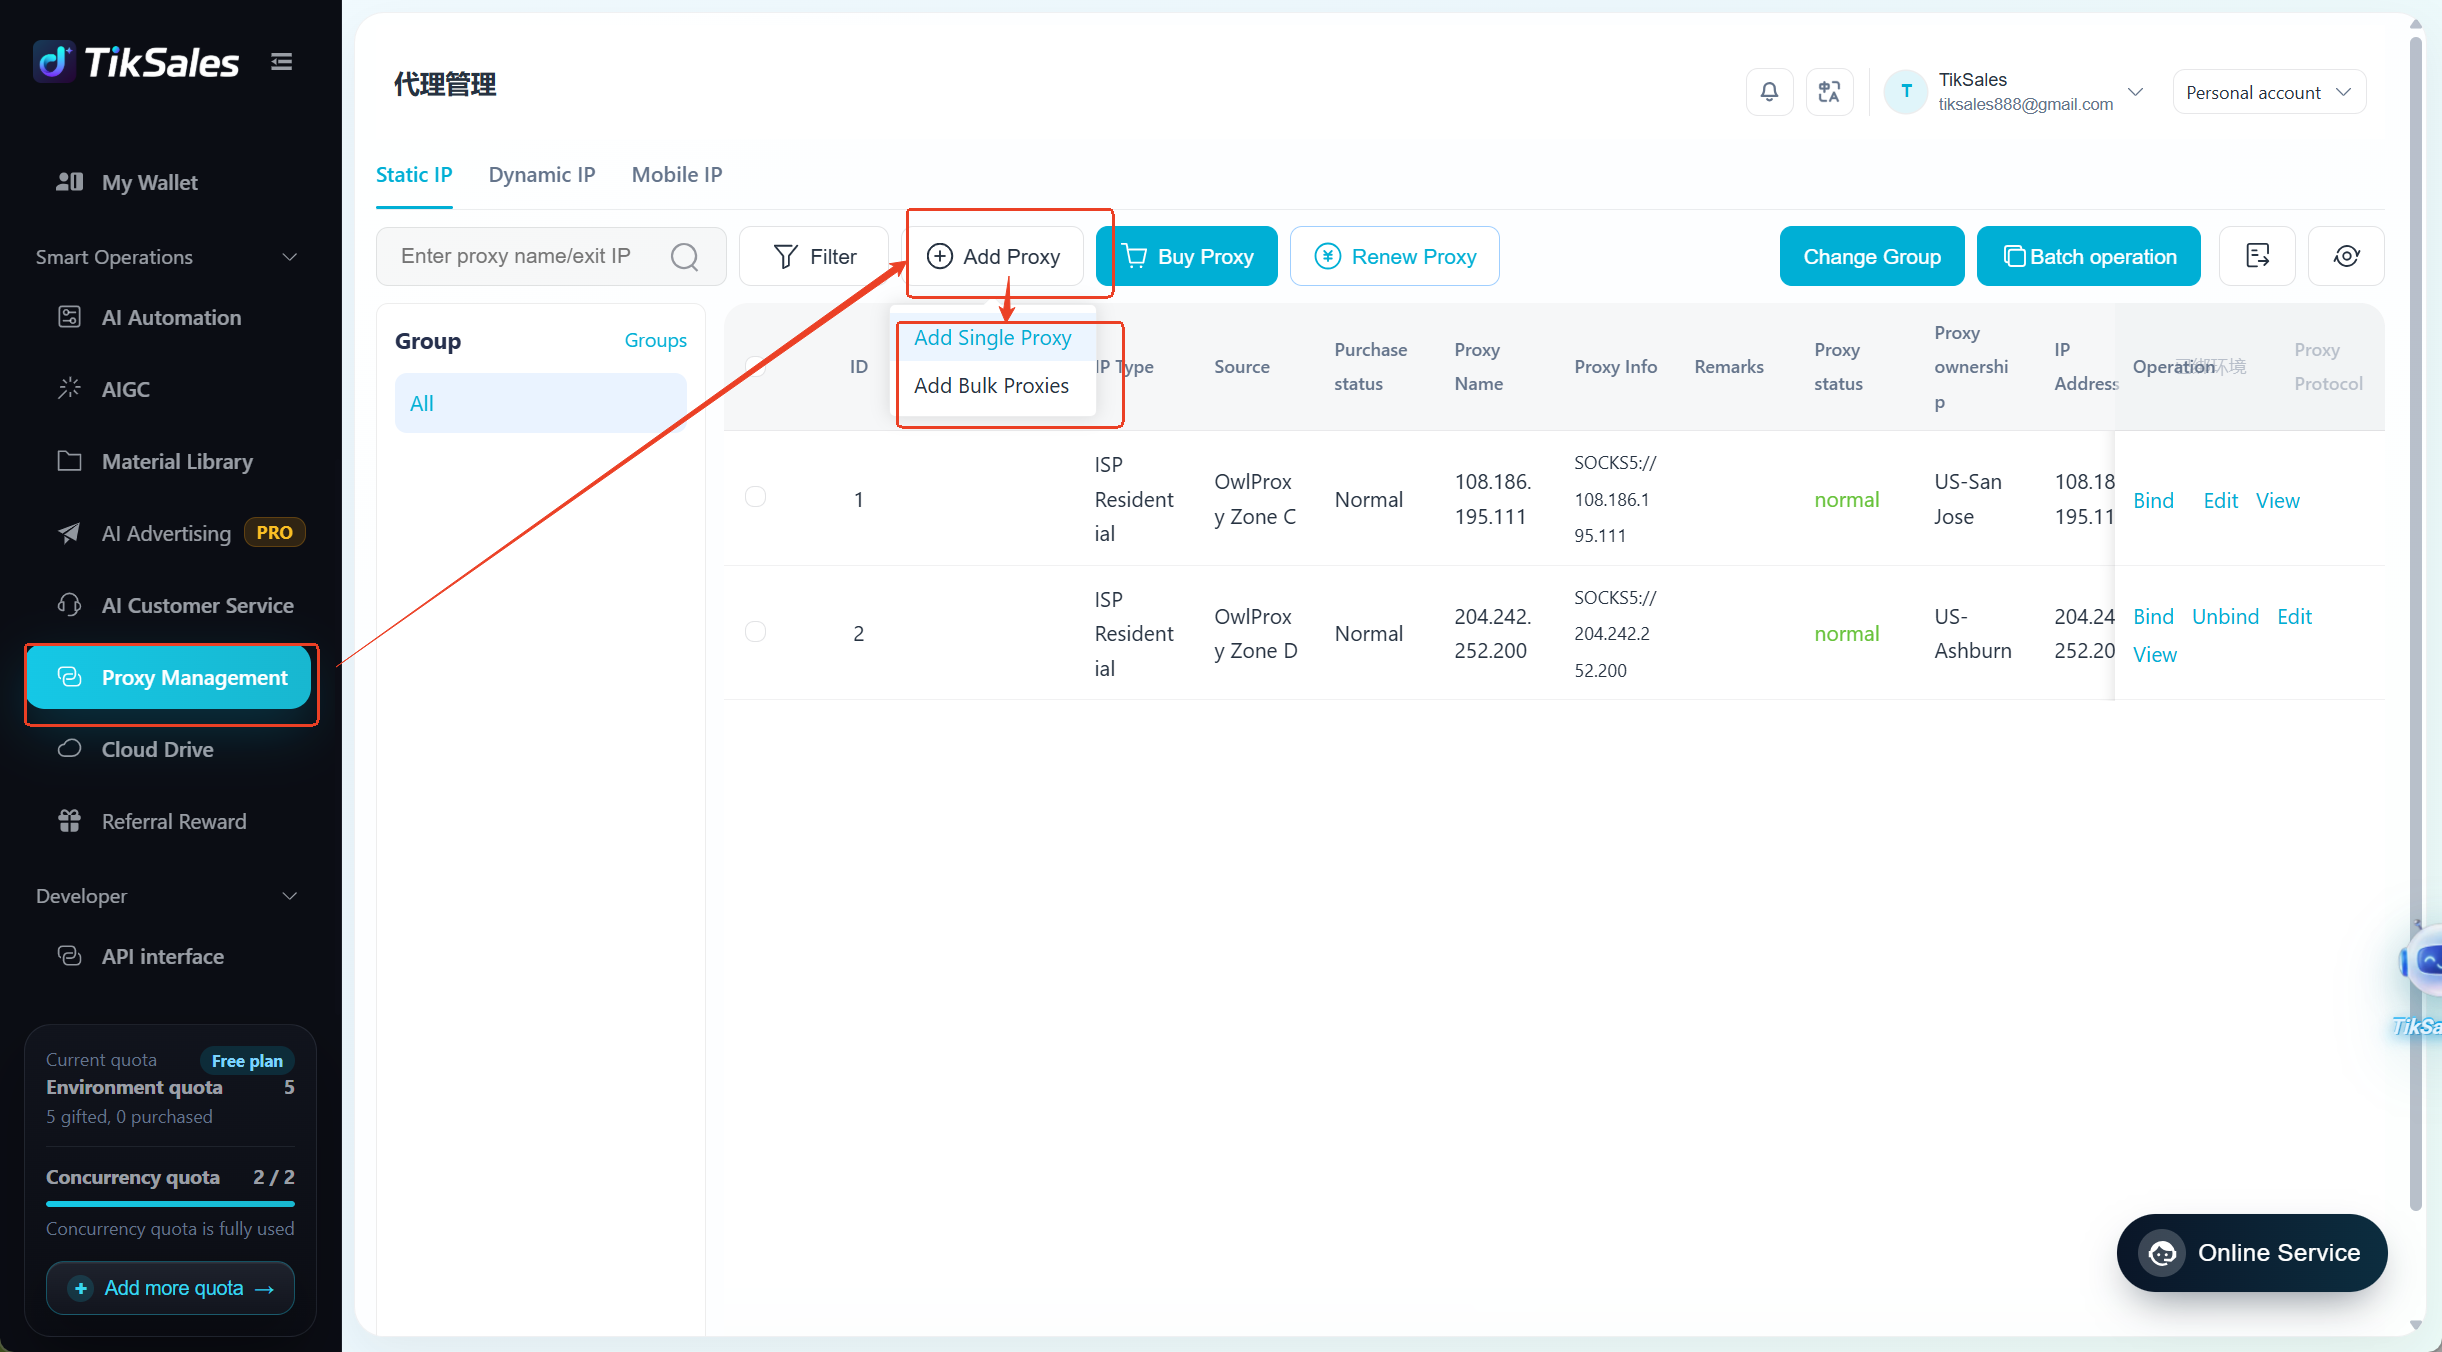Choose Add Bulk Proxies menu option
The height and width of the screenshot is (1352, 2442).
coord(991,386)
